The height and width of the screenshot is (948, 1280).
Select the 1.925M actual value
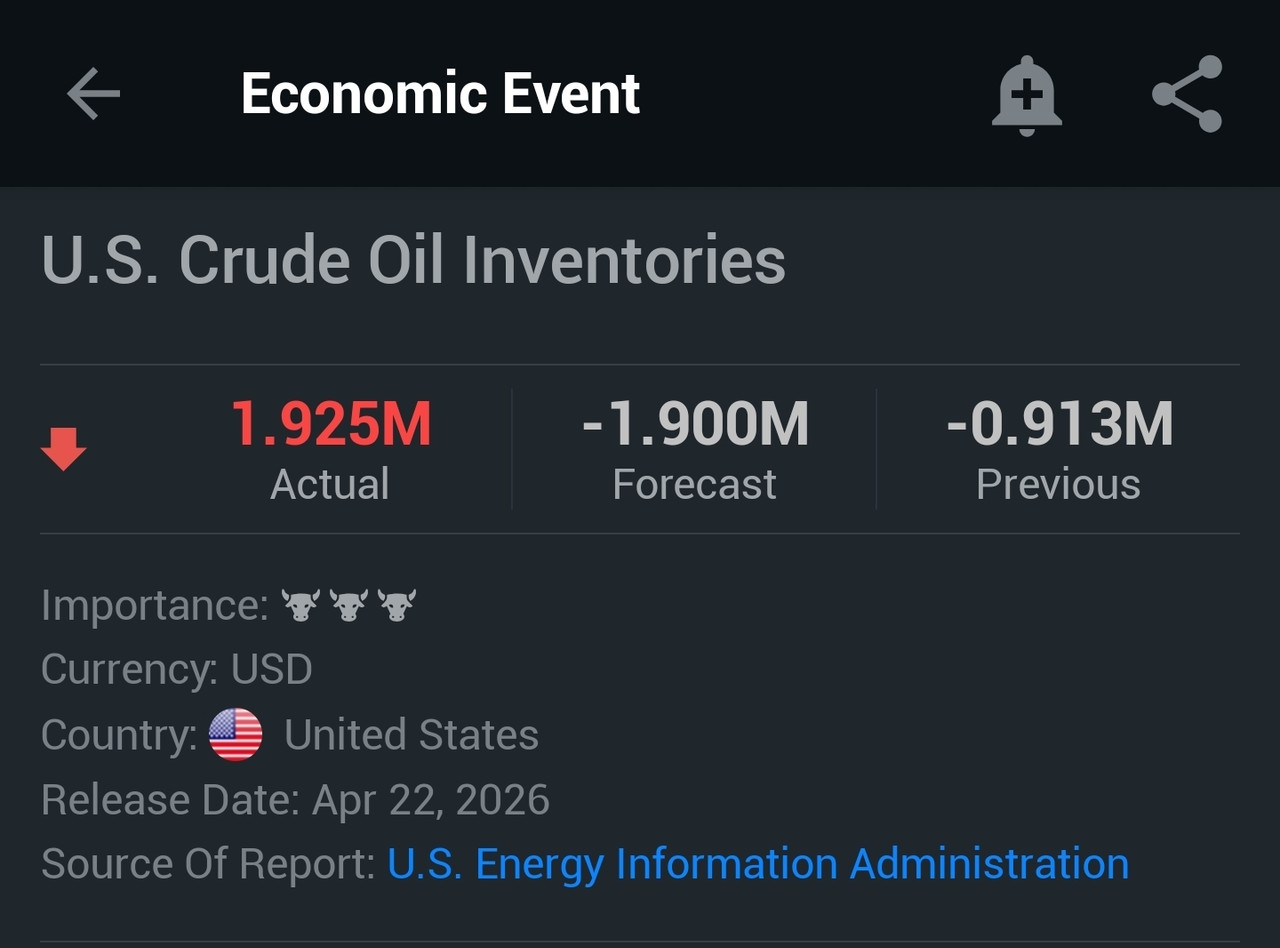pos(331,423)
